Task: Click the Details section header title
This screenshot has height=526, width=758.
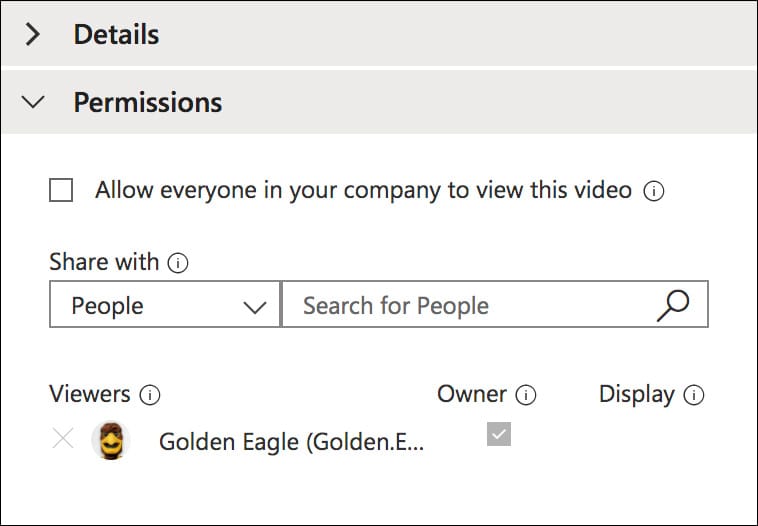Action: (x=116, y=34)
